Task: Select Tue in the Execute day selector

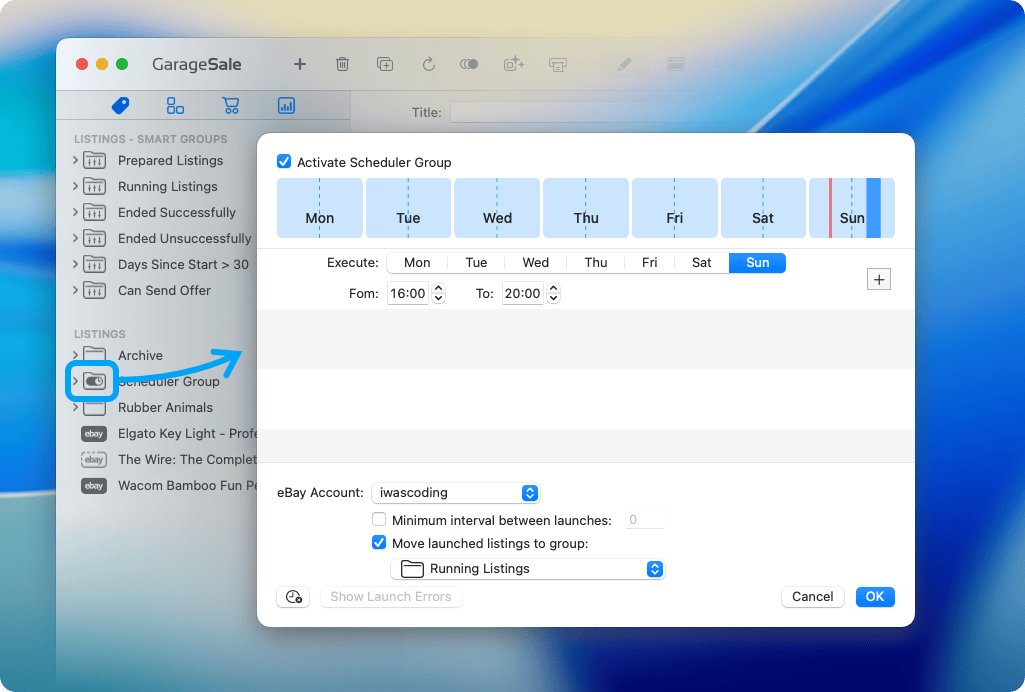Action: tap(476, 263)
